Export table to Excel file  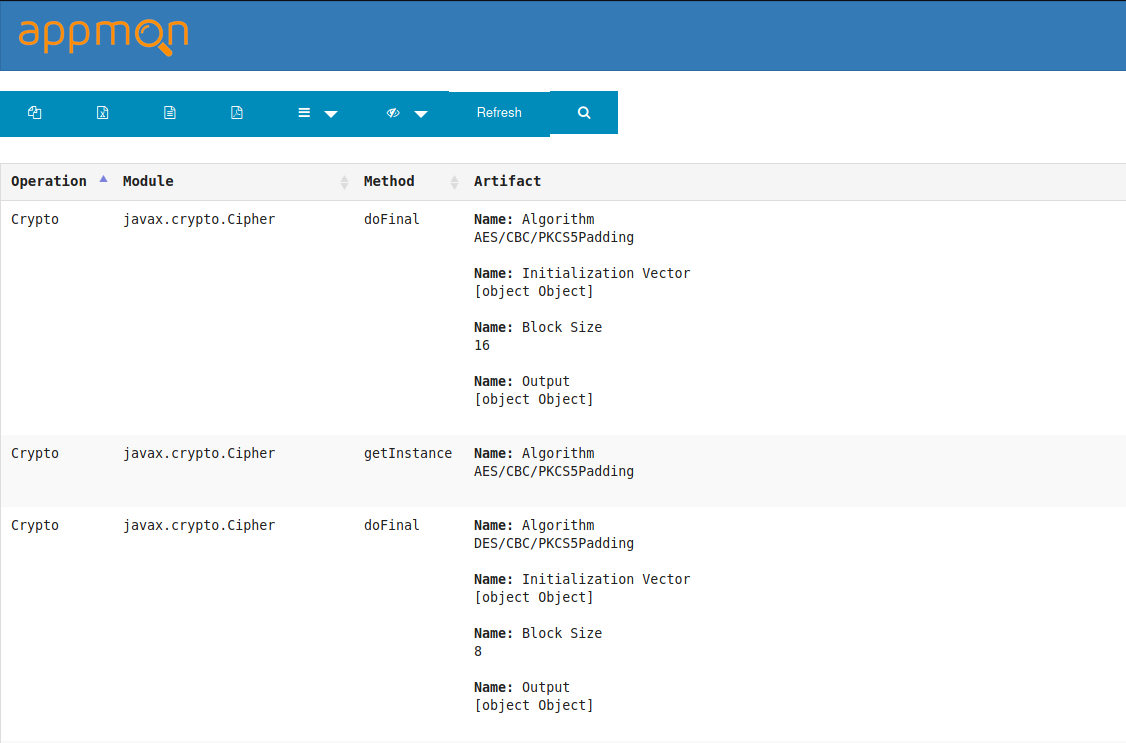(102, 113)
